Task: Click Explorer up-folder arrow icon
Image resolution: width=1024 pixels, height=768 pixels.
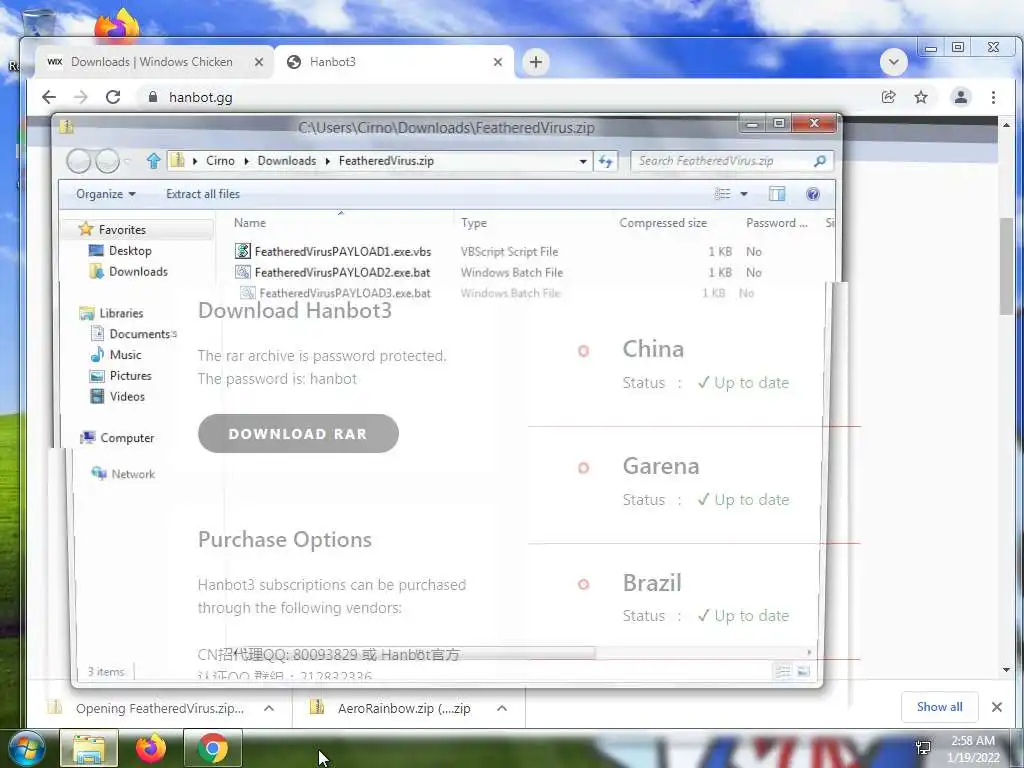Action: pyautogui.click(x=153, y=161)
